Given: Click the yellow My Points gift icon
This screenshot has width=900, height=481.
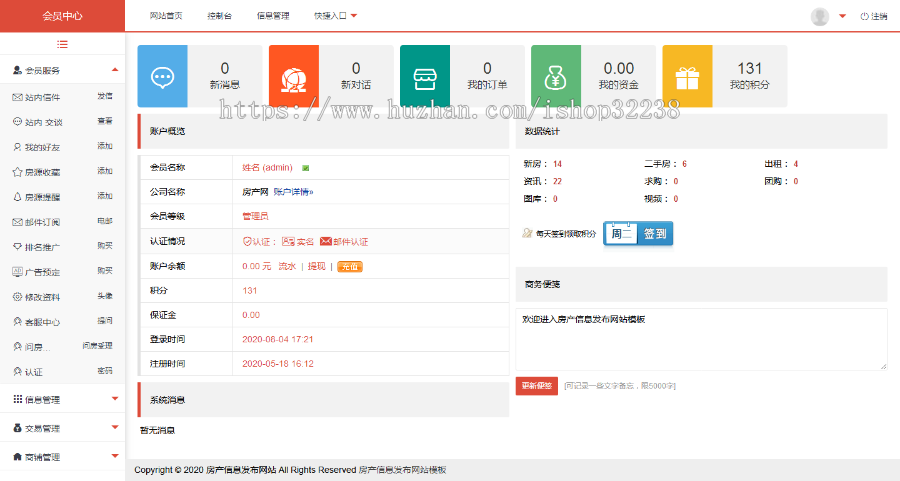Looking at the screenshot, I should click(687, 76).
